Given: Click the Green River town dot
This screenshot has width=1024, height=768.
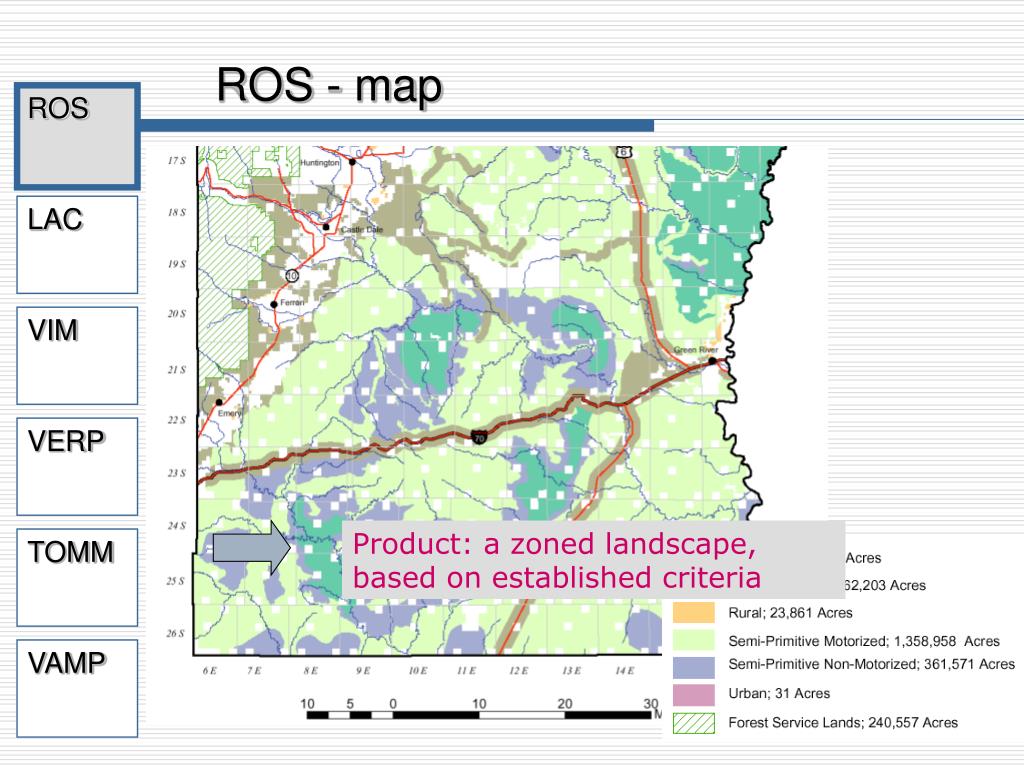Looking at the screenshot, I should click(x=712, y=361).
